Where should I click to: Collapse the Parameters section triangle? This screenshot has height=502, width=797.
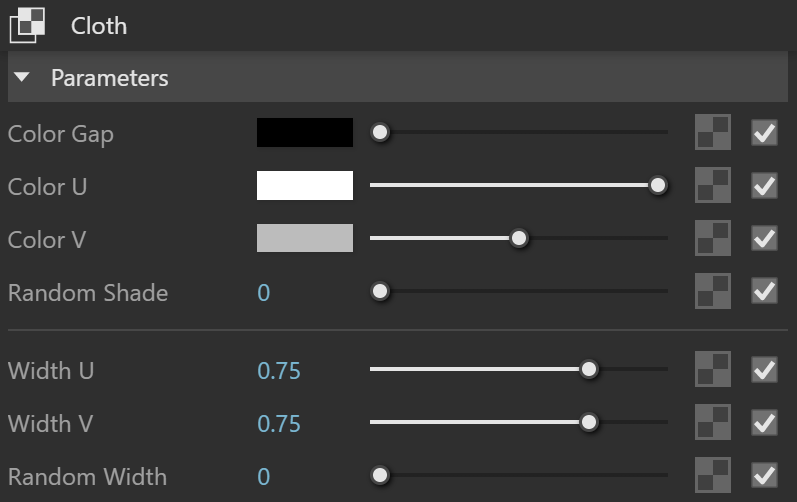coord(22,77)
